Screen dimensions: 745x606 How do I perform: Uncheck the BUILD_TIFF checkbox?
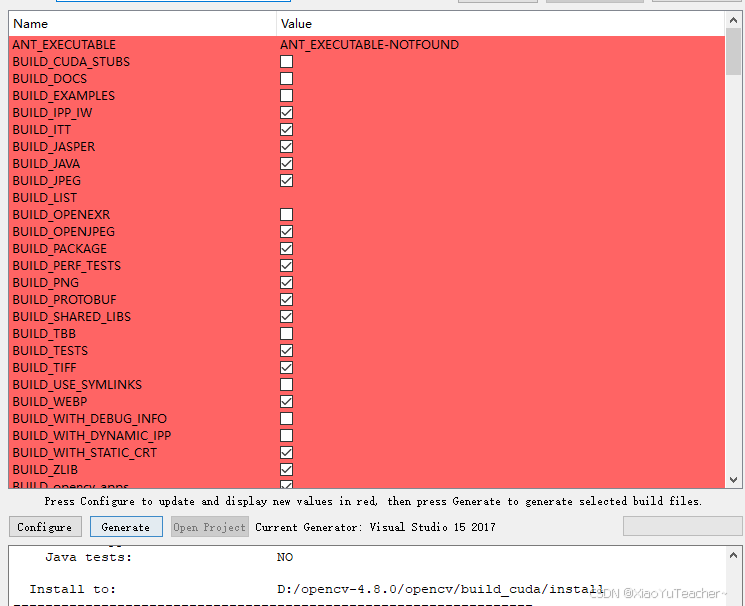[287, 368]
